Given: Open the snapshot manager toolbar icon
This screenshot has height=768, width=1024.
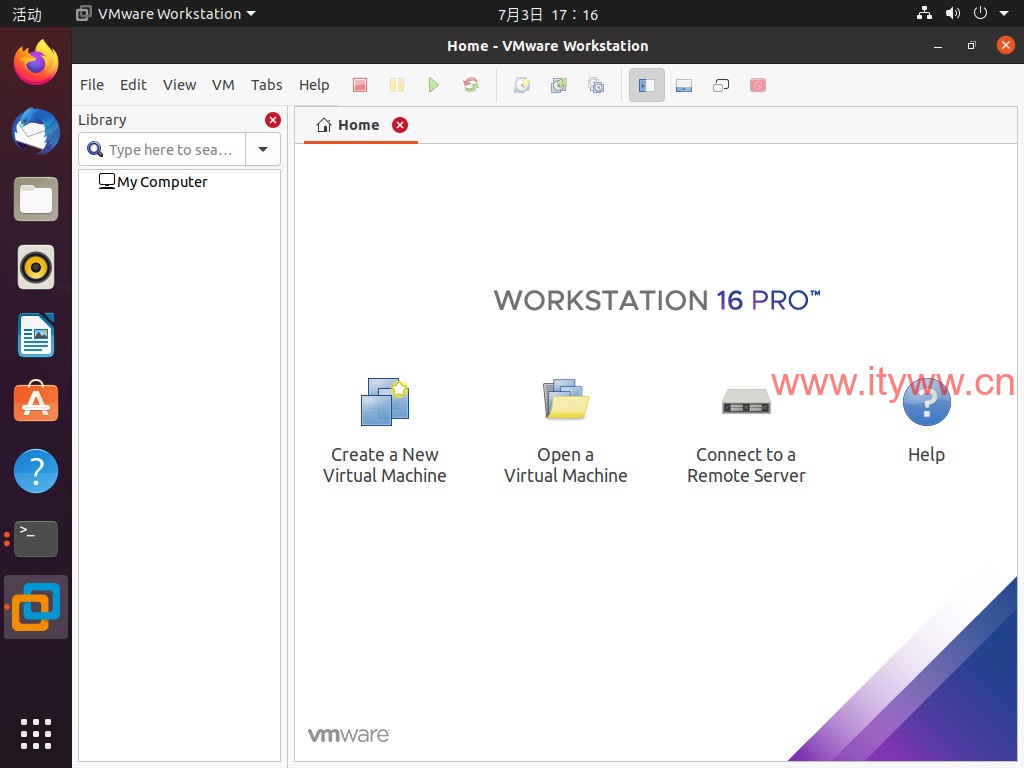Looking at the screenshot, I should click(x=596, y=85).
